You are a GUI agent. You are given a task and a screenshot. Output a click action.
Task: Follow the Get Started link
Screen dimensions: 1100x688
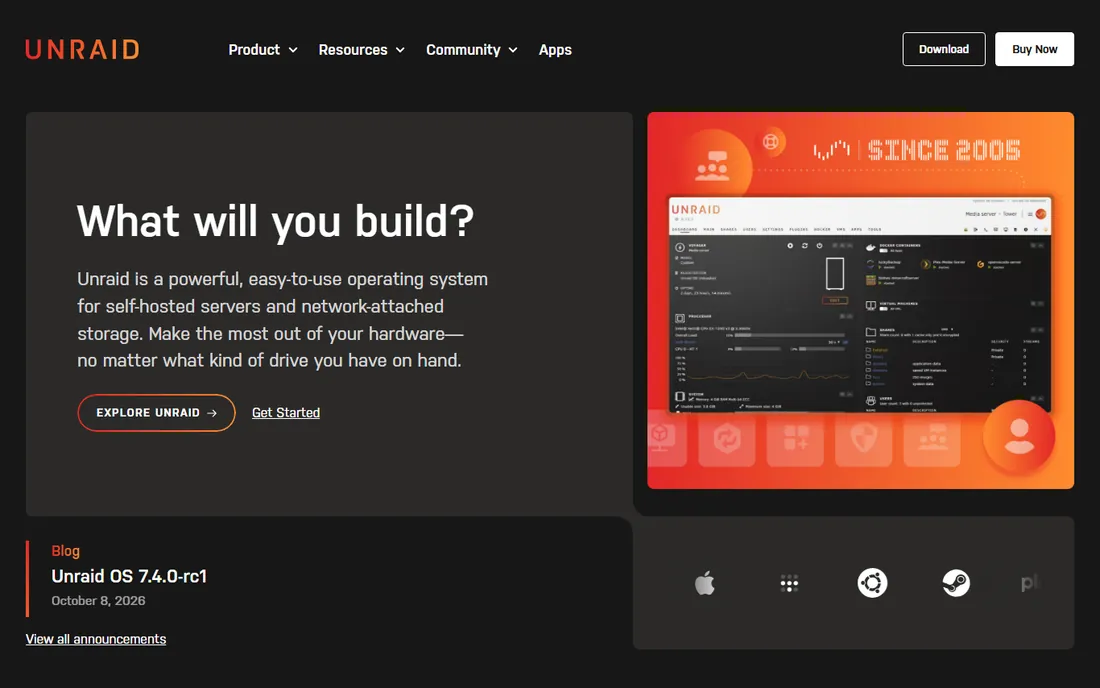pos(286,412)
